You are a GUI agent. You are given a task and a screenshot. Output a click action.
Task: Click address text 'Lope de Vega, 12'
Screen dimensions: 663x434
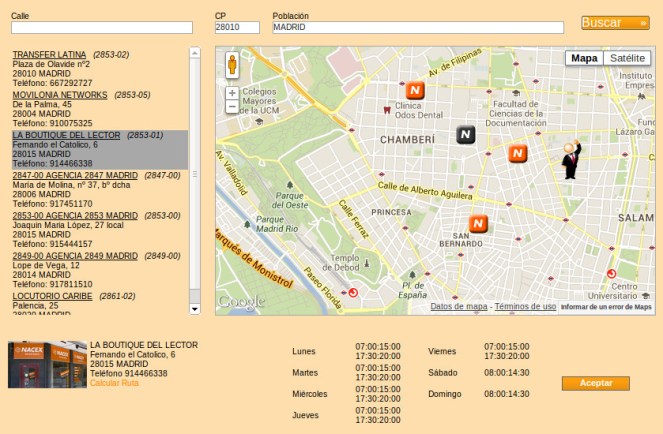pyautogui.click(x=46, y=265)
